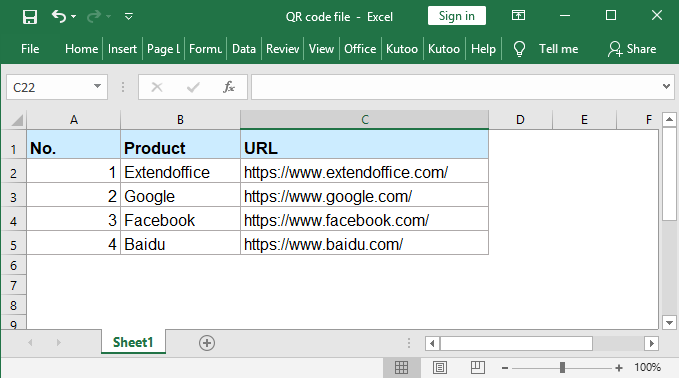
Task: Add a new sheet with plus icon
Action: (x=207, y=343)
